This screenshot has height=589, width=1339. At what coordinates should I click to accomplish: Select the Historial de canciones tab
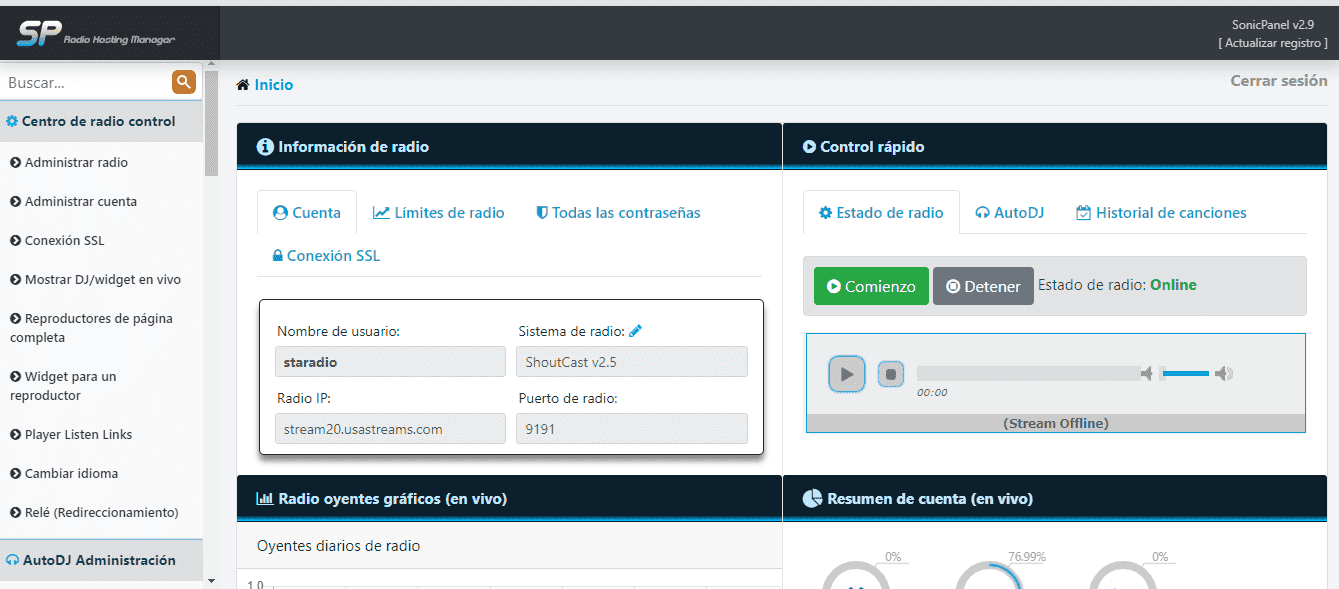1161,213
